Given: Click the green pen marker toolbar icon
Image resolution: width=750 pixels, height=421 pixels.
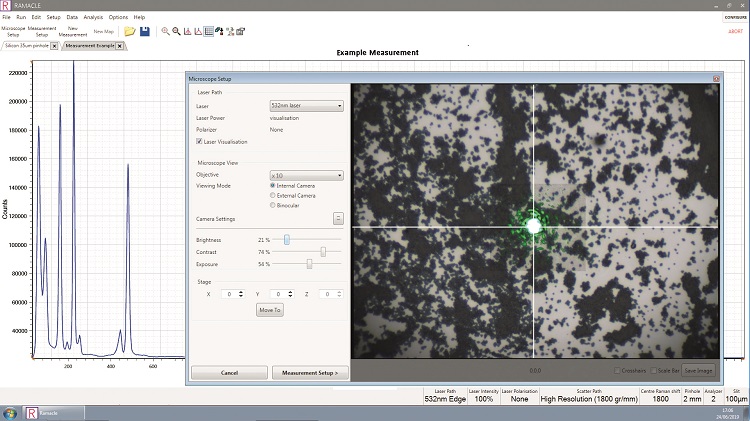Looking at the screenshot, I should click(219, 32).
